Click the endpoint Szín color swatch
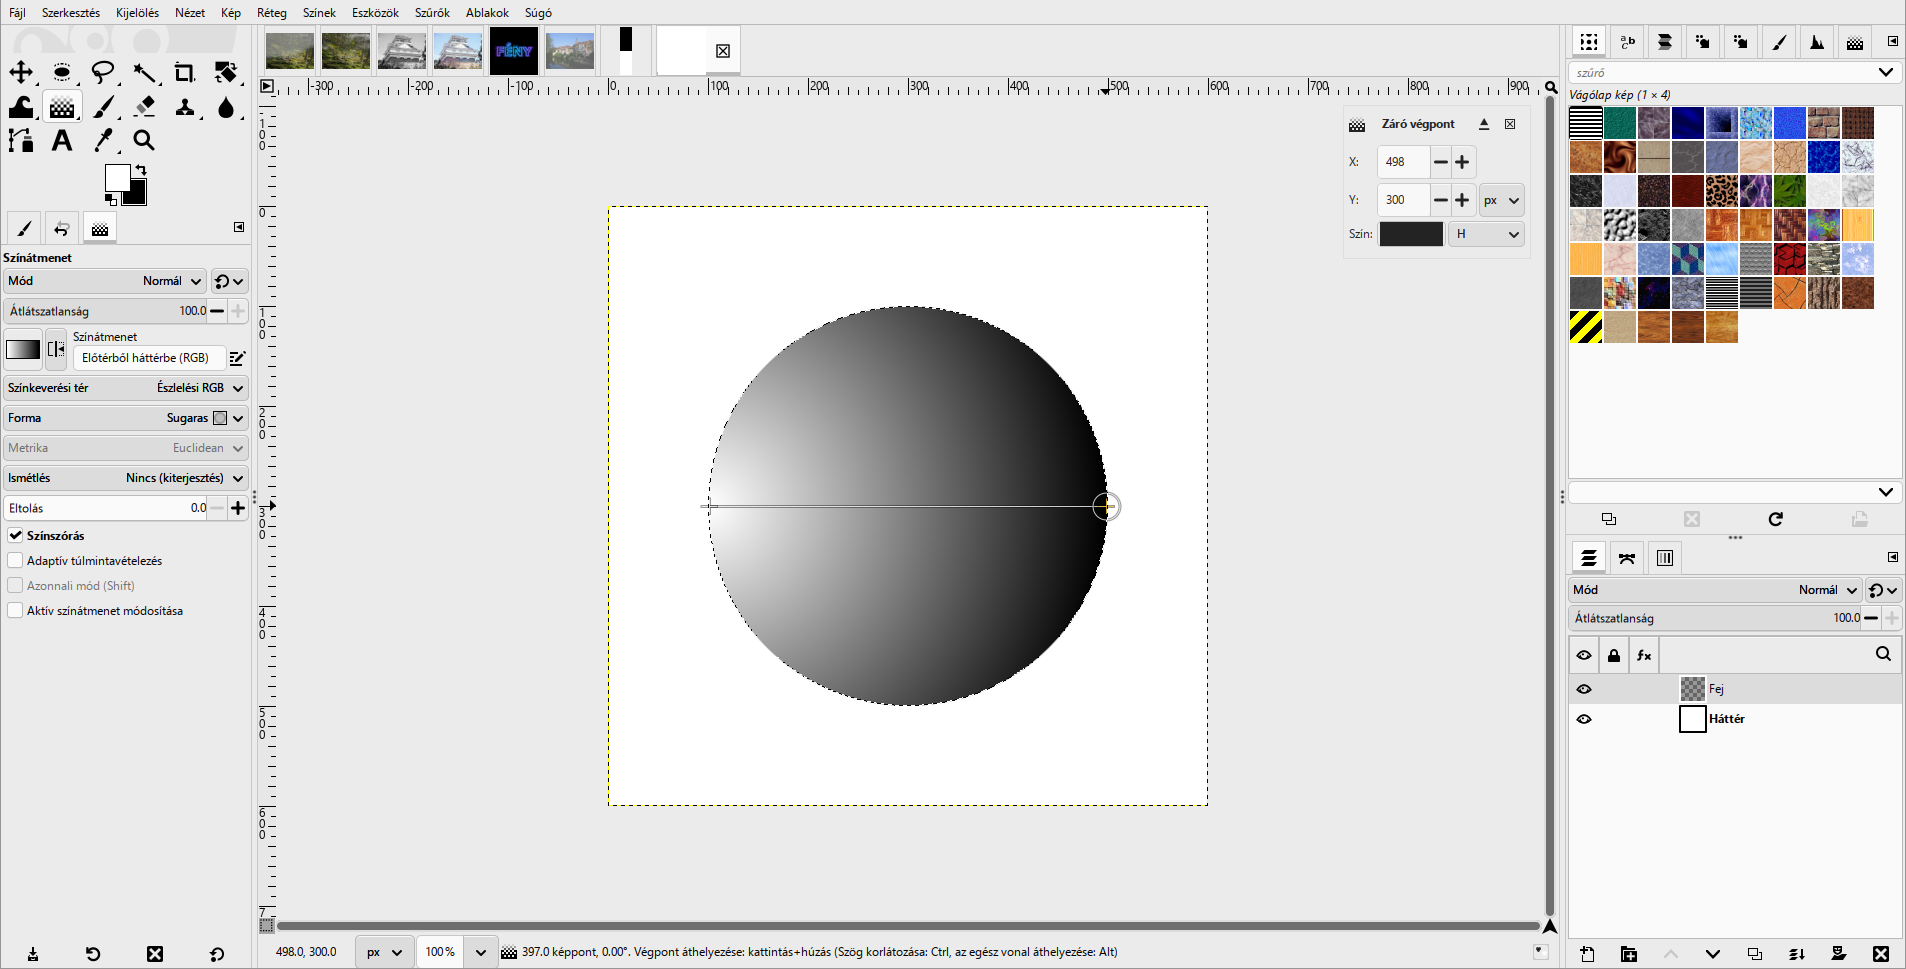Image resolution: width=1906 pixels, height=969 pixels. 1411,234
